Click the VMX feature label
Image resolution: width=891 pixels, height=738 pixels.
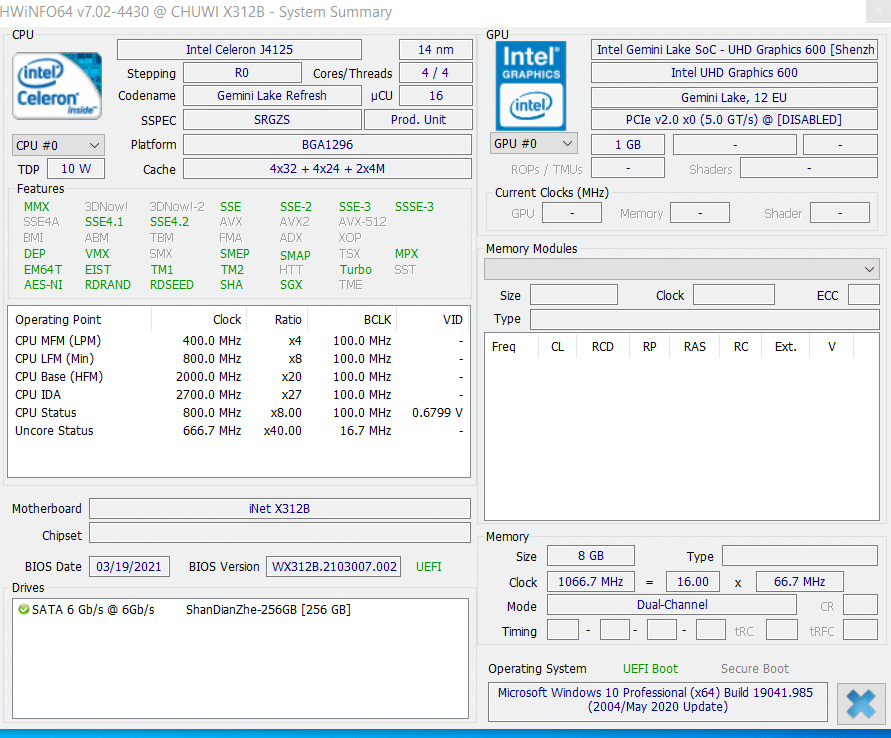[x=97, y=254]
